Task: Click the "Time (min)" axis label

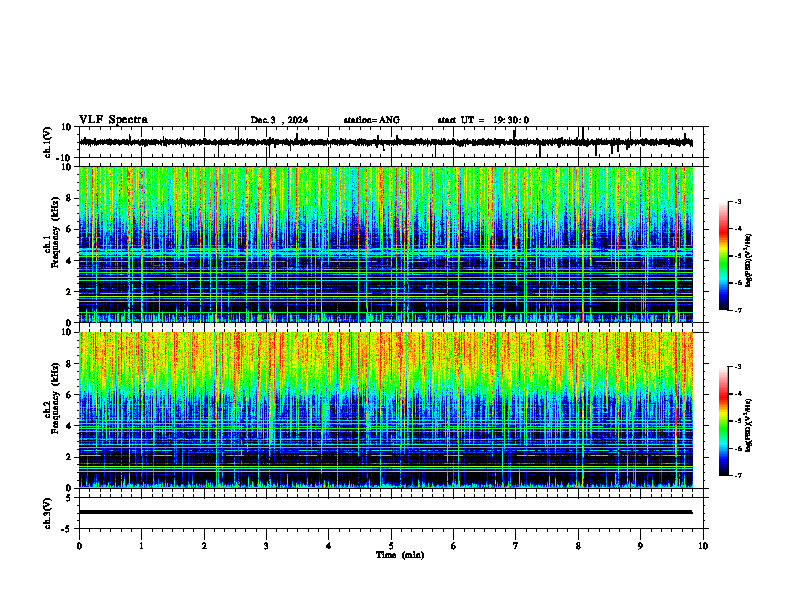Action: 400,555
